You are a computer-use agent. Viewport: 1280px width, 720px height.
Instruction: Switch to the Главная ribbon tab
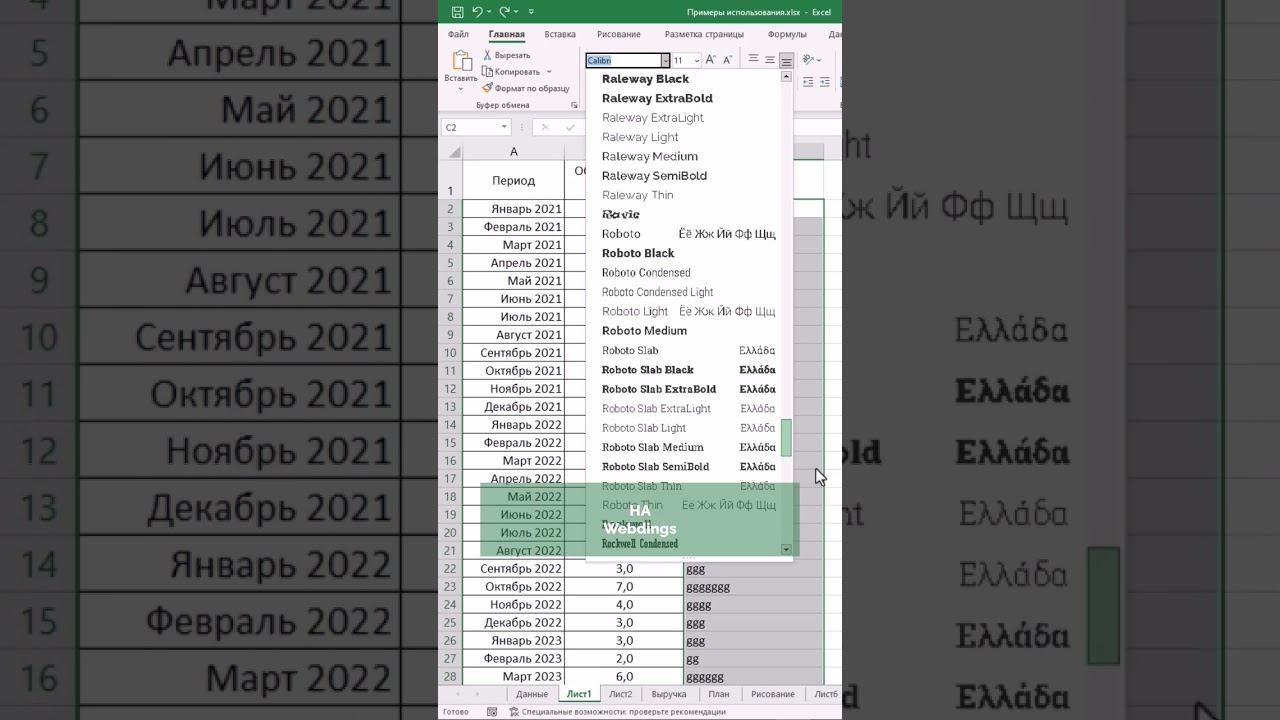(506, 34)
